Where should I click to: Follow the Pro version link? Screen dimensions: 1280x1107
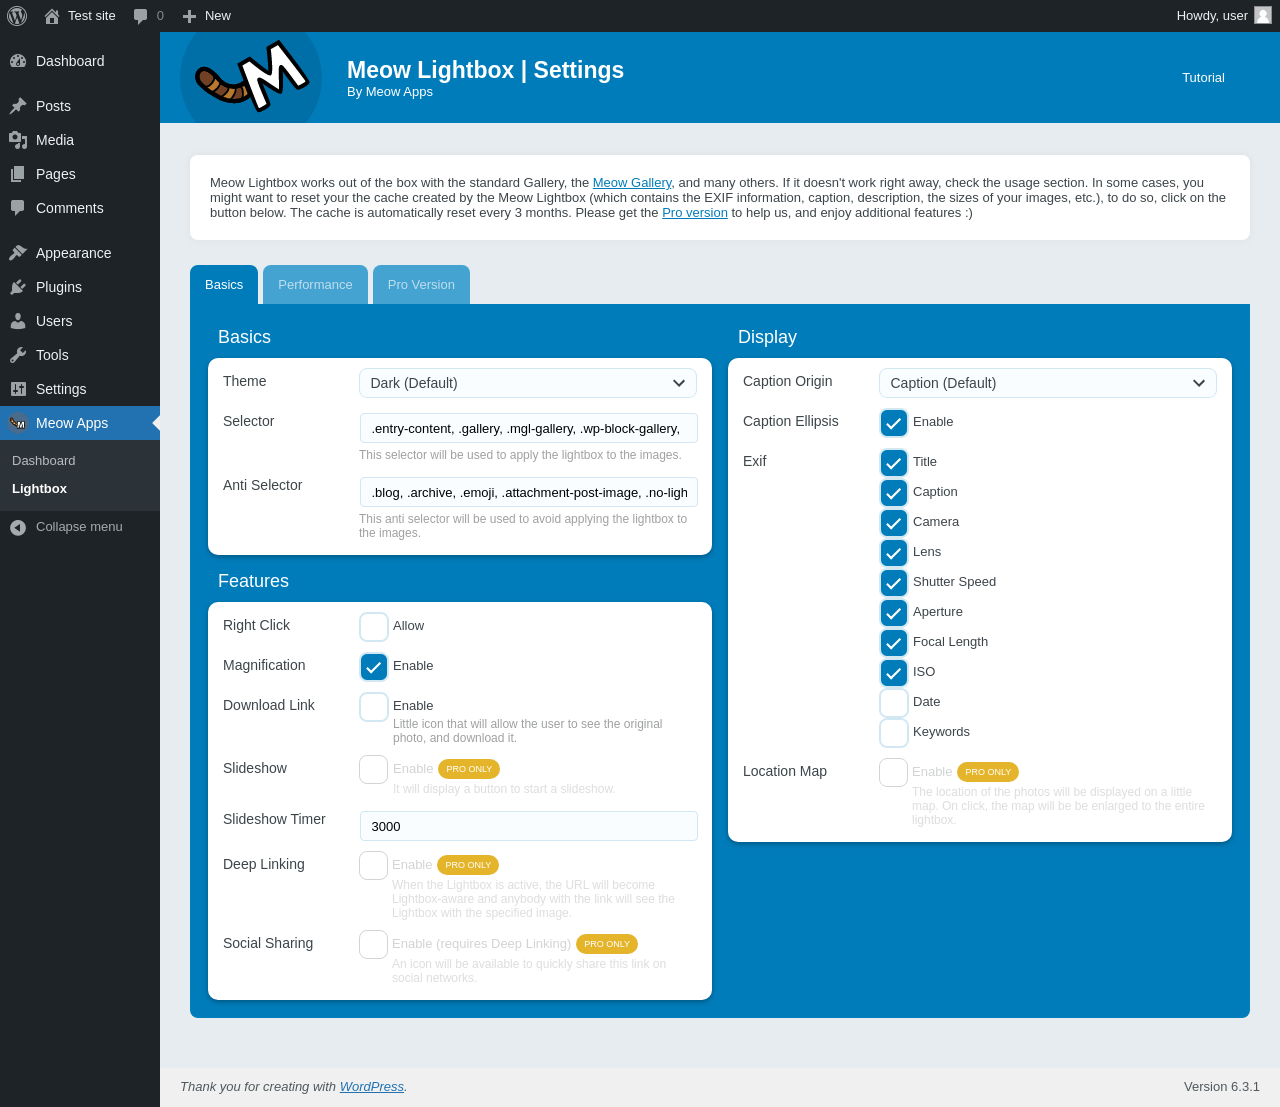click(x=695, y=213)
